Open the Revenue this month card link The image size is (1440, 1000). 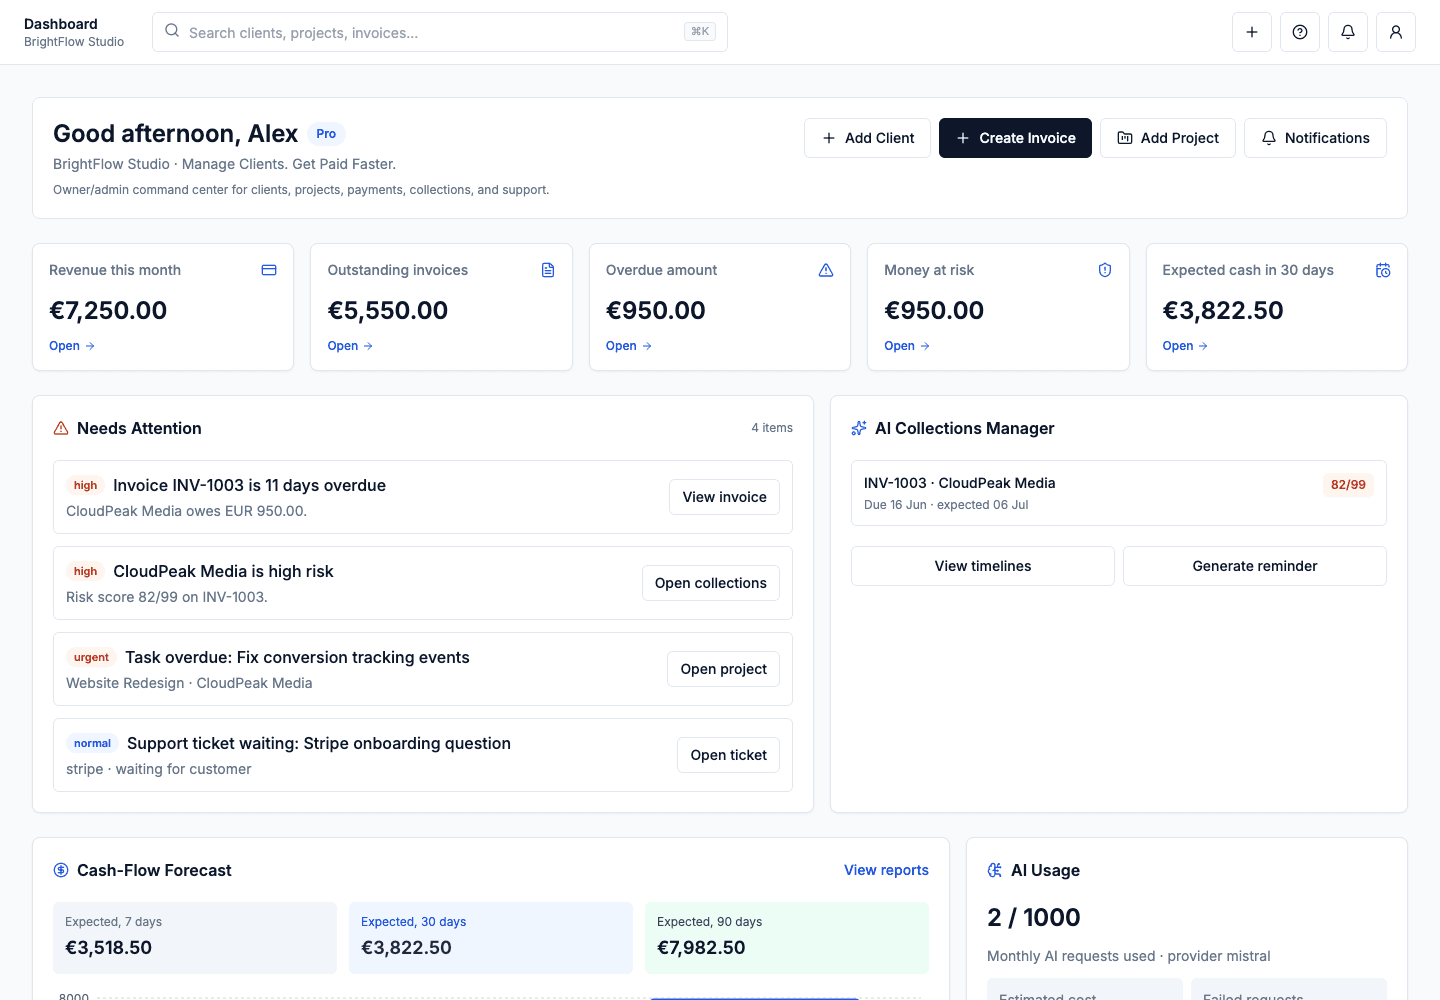[72, 346]
